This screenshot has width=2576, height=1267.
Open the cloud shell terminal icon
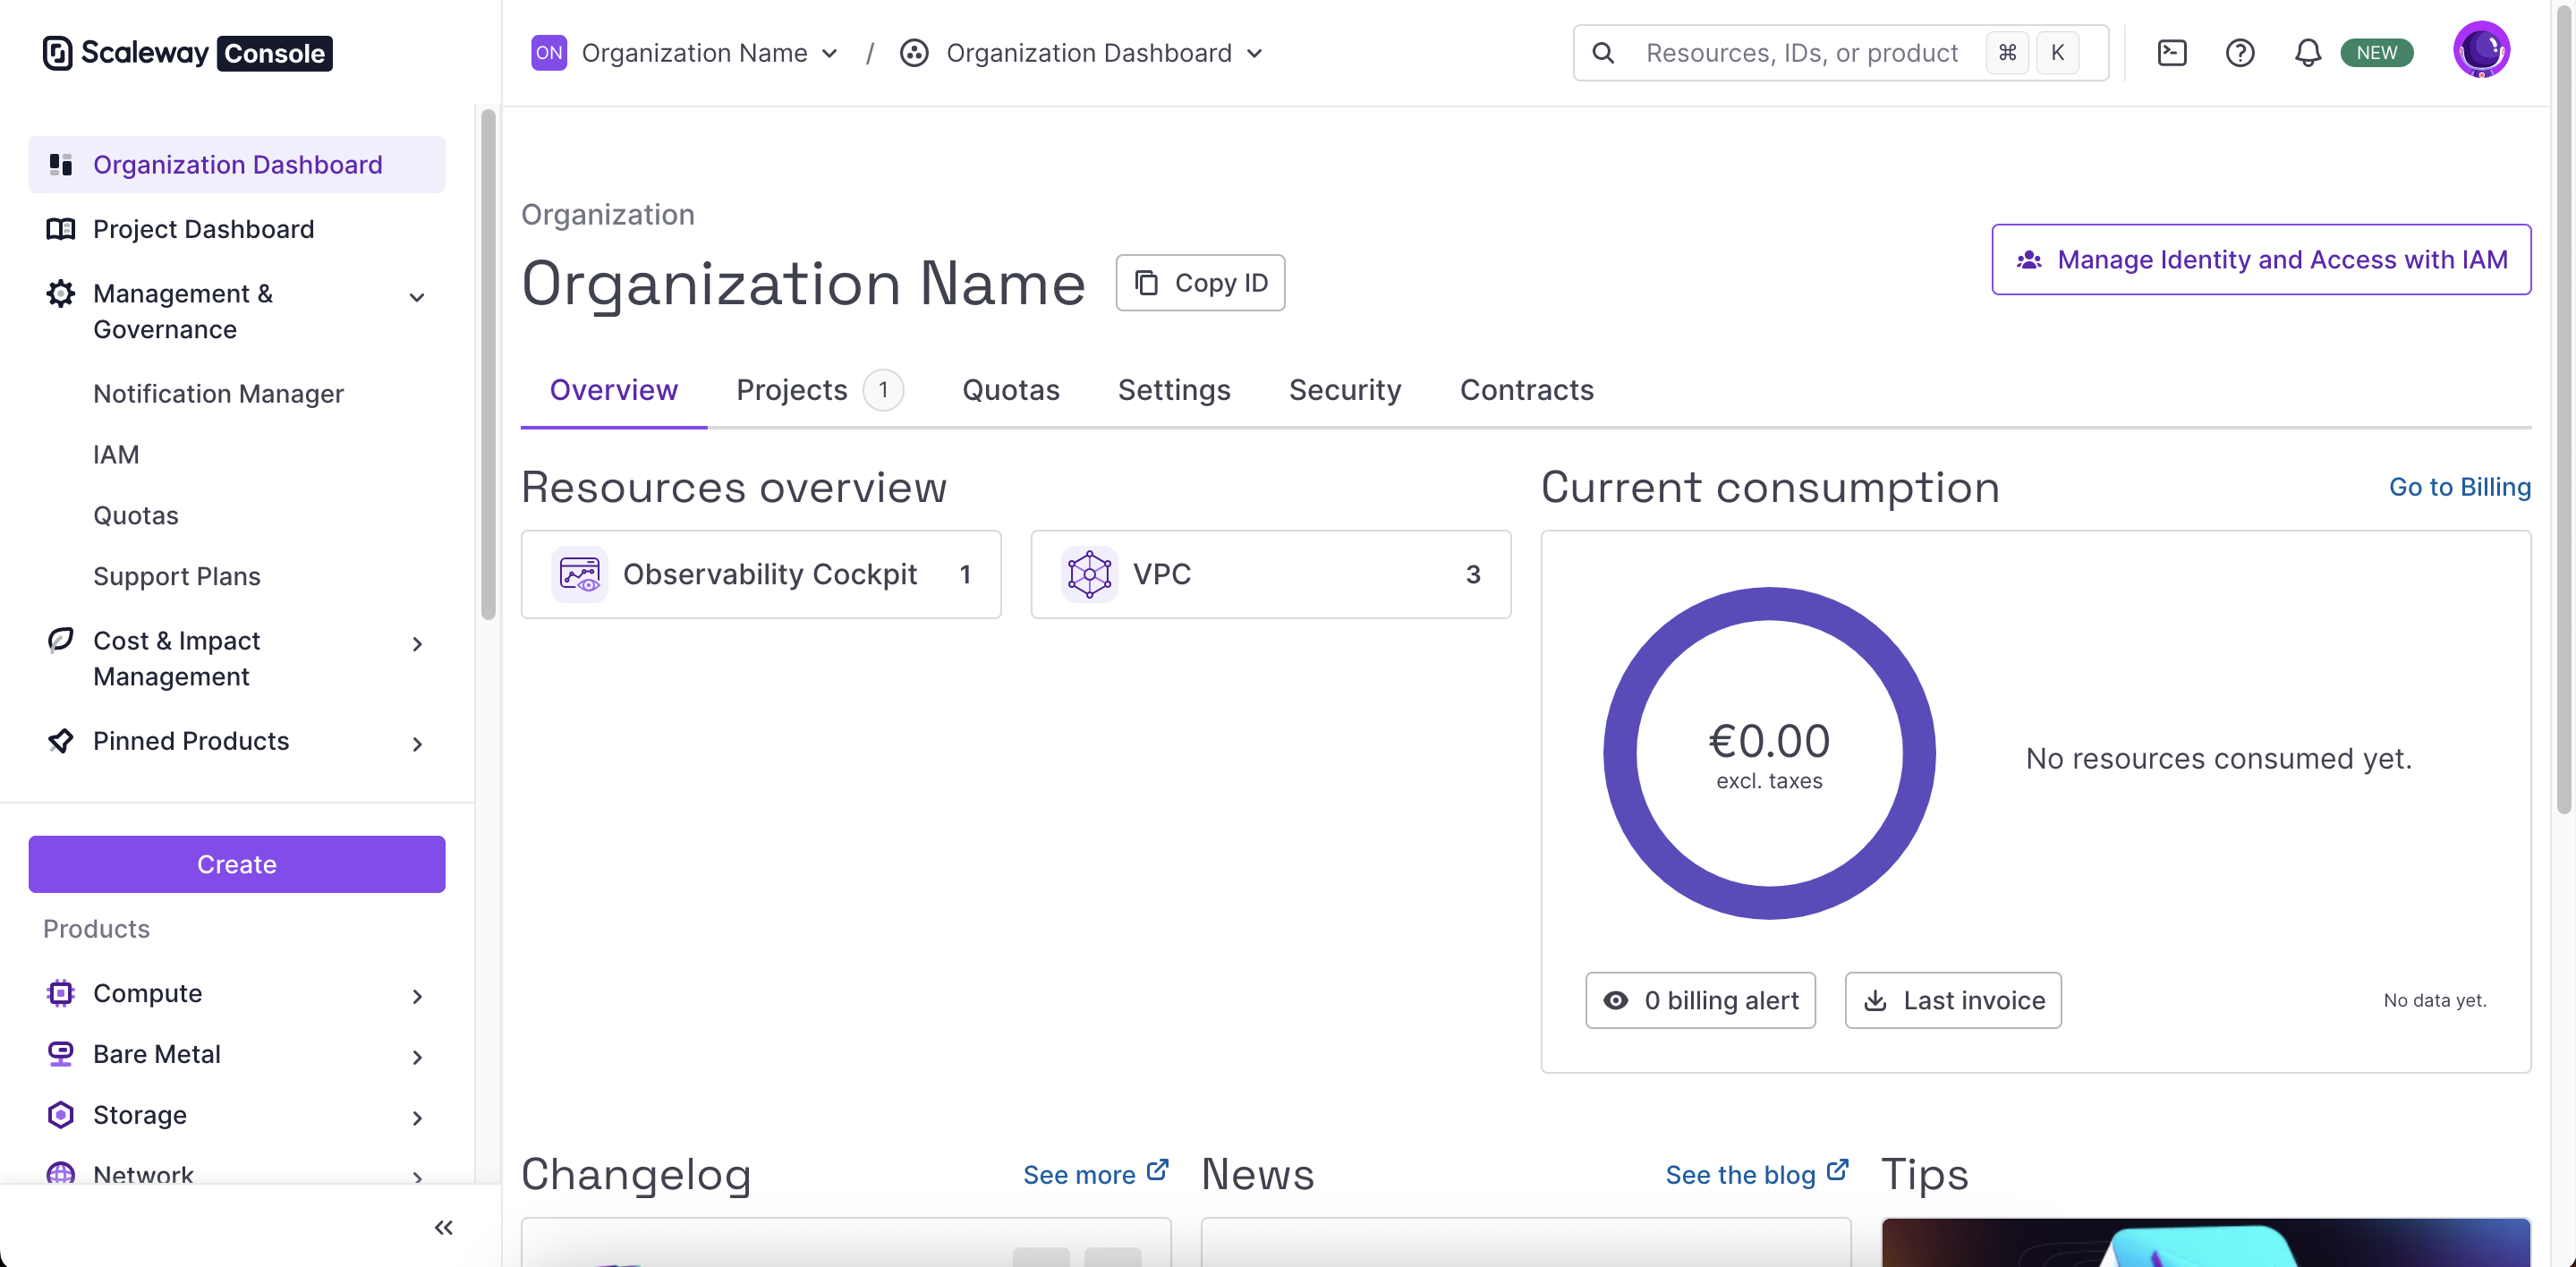click(x=2172, y=53)
